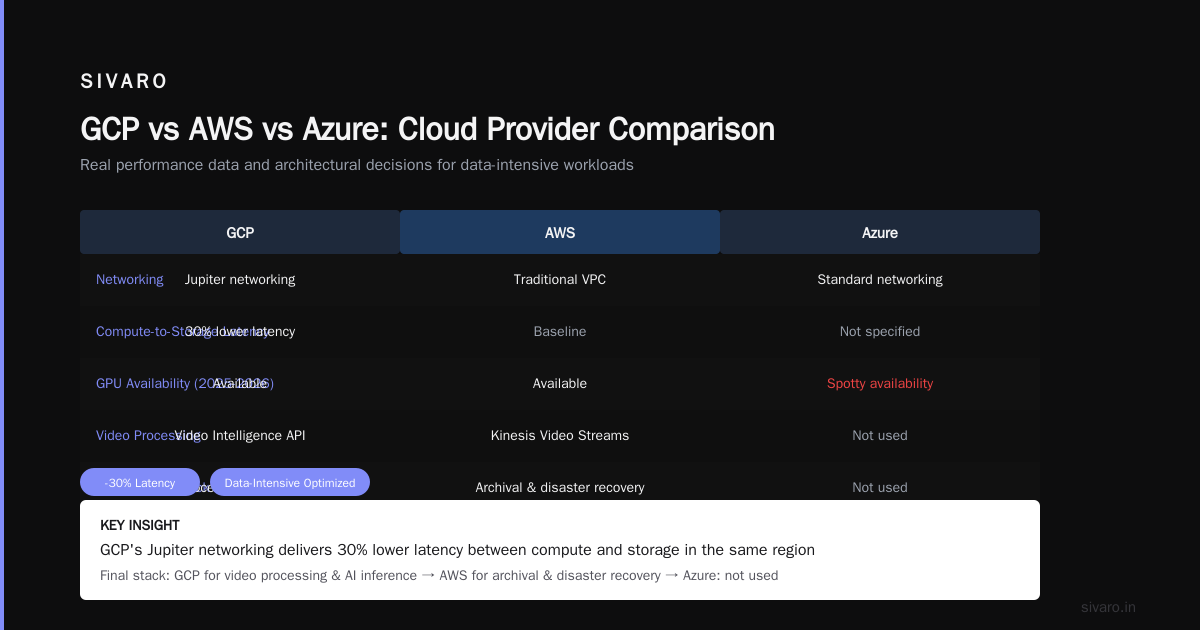1200x630 pixels.
Task: Click the Data-Intensive Optimized badge
Action: pyautogui.click(x=290, y=482)
